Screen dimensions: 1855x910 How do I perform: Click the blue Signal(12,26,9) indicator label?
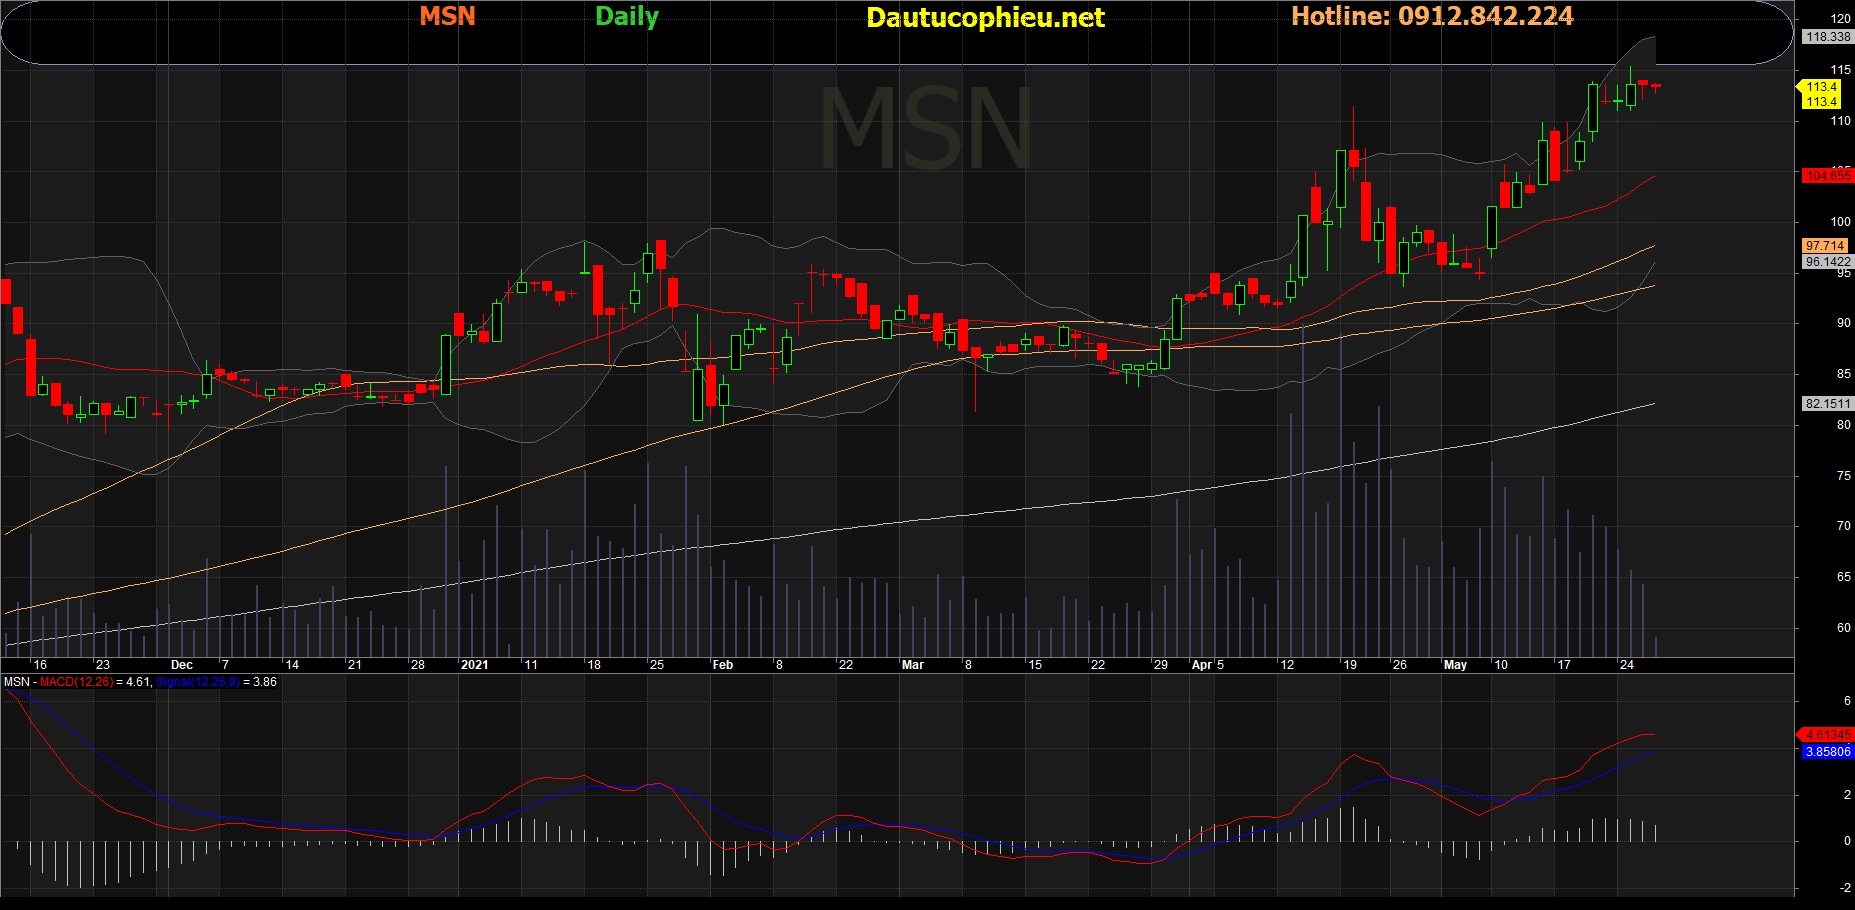point(198,682)
